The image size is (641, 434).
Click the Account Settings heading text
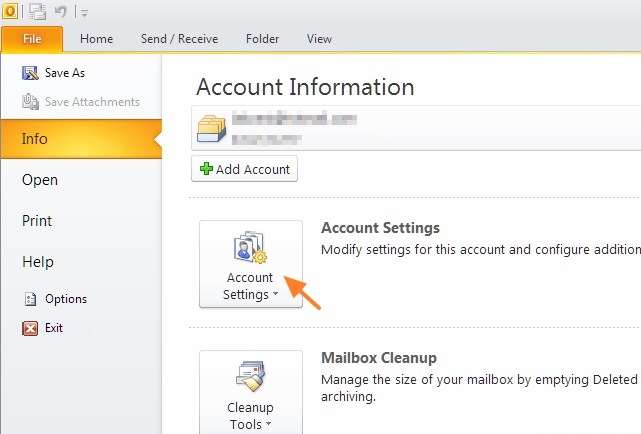(380, 228)
